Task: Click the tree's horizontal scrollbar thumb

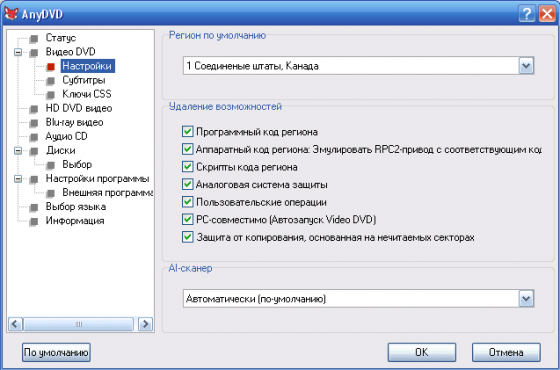Action: pyautogui.click(x=79, y=324)
